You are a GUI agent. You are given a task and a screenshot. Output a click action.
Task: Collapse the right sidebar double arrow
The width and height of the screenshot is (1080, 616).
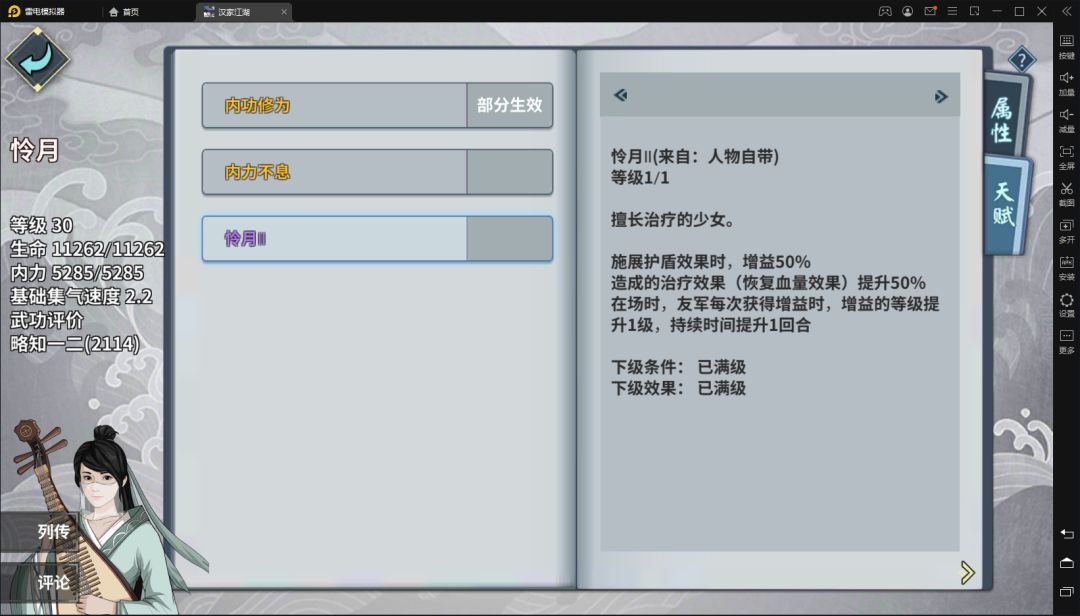click(1066, 11)
